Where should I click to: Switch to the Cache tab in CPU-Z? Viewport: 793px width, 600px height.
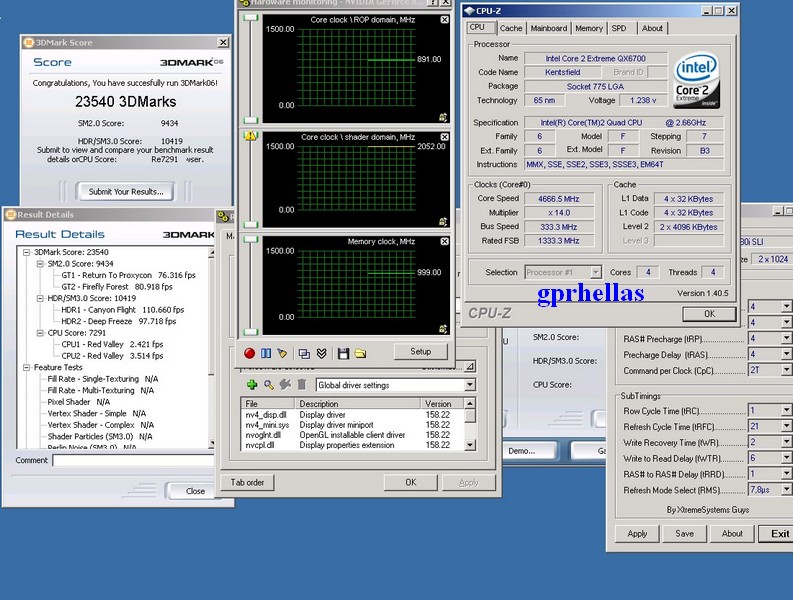pos(511,28)
